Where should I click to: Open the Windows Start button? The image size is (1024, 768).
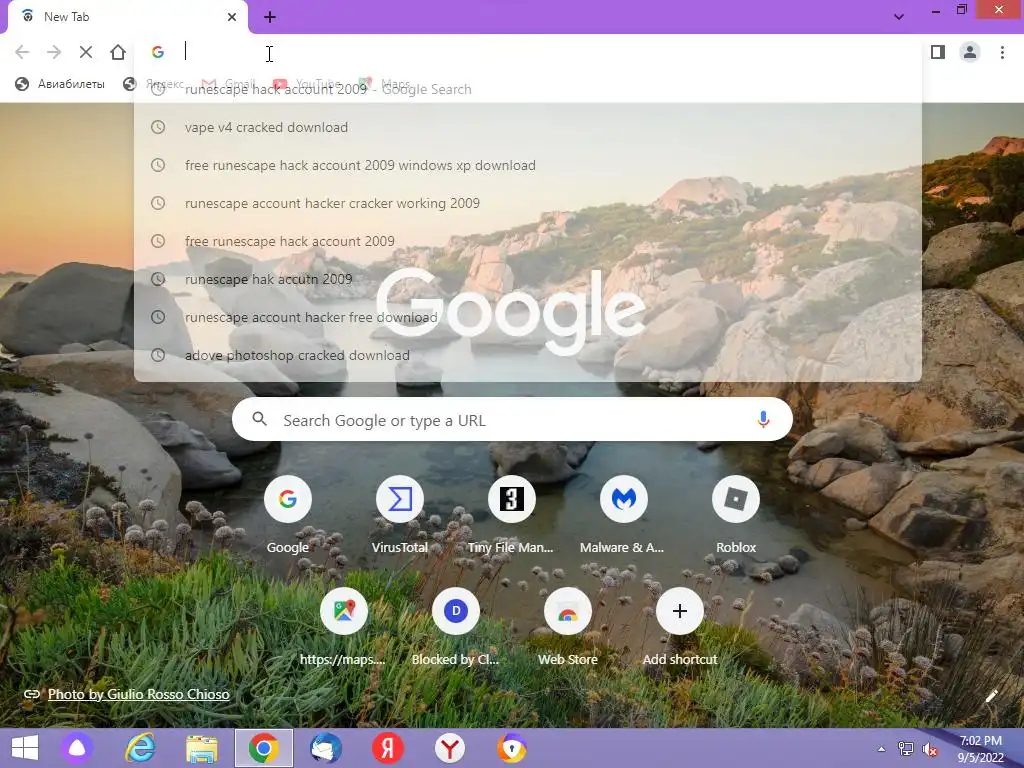click(x=25, y=748)
